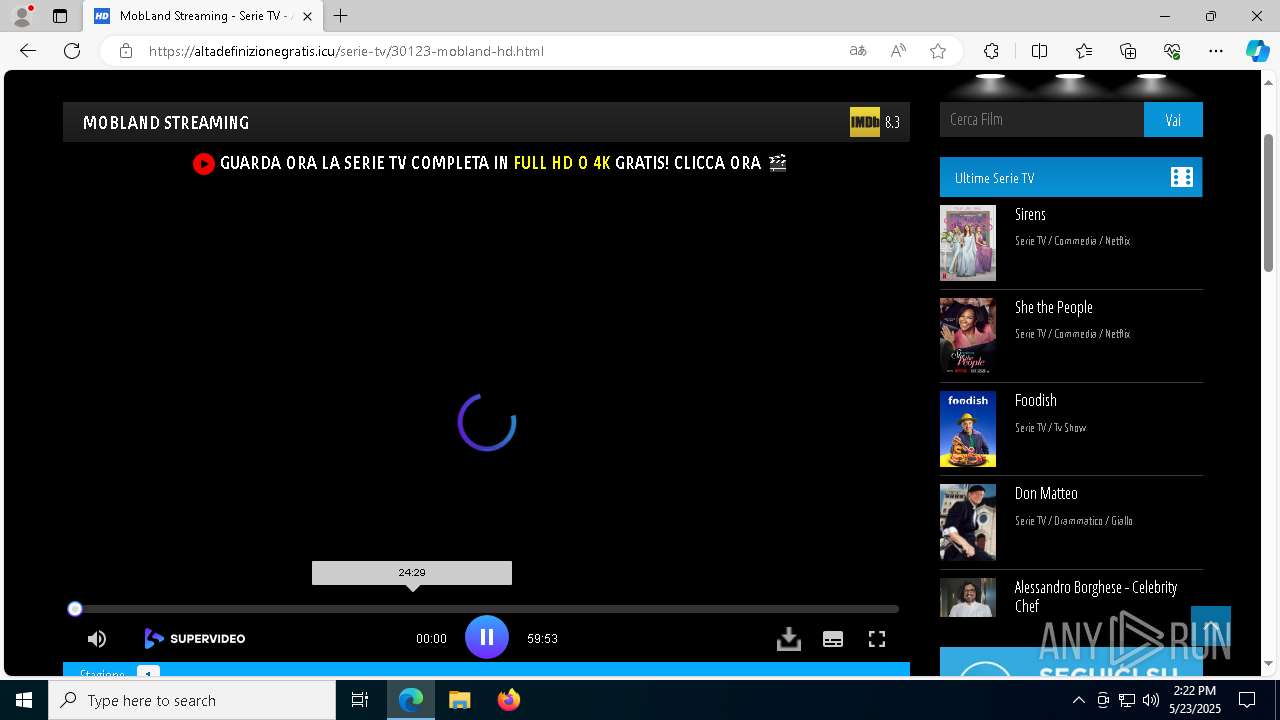Viewport: 1280px width, 720px height.
Task: Toggle subtitles with captions icon
Action: coord(833,639)
